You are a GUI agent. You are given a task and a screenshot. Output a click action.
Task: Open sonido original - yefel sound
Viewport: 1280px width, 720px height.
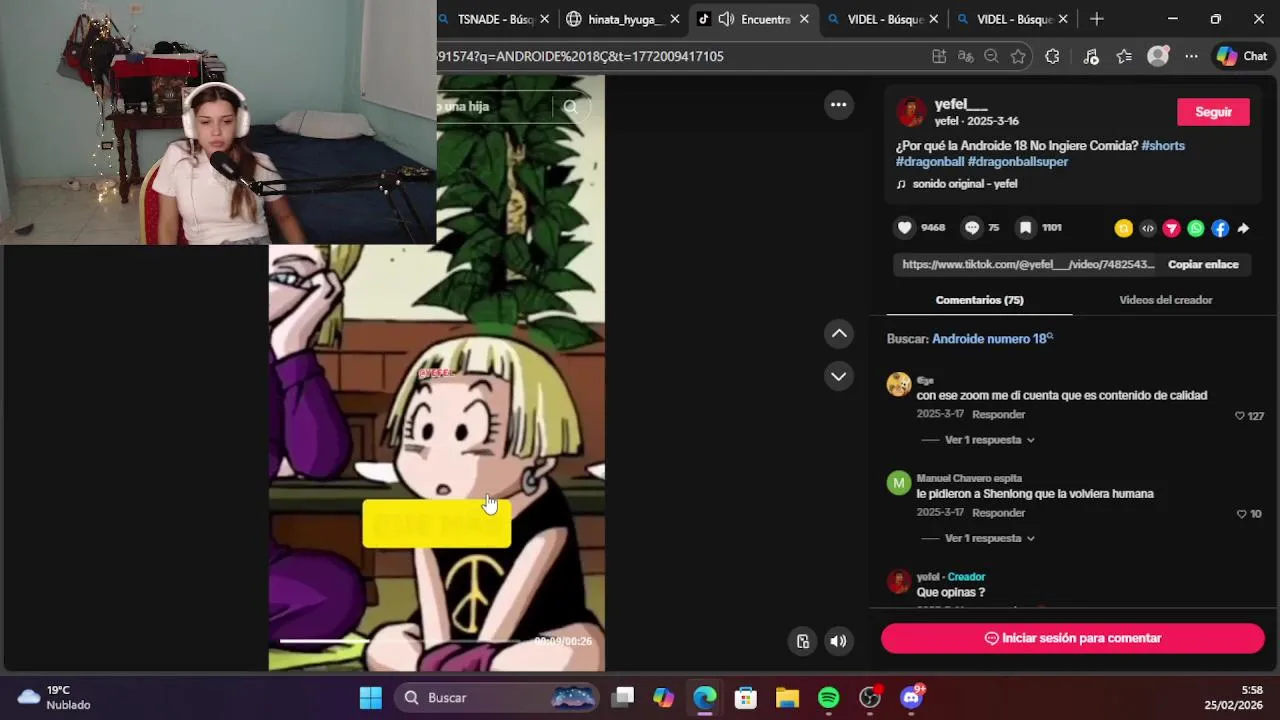click(x=957, y=184)
